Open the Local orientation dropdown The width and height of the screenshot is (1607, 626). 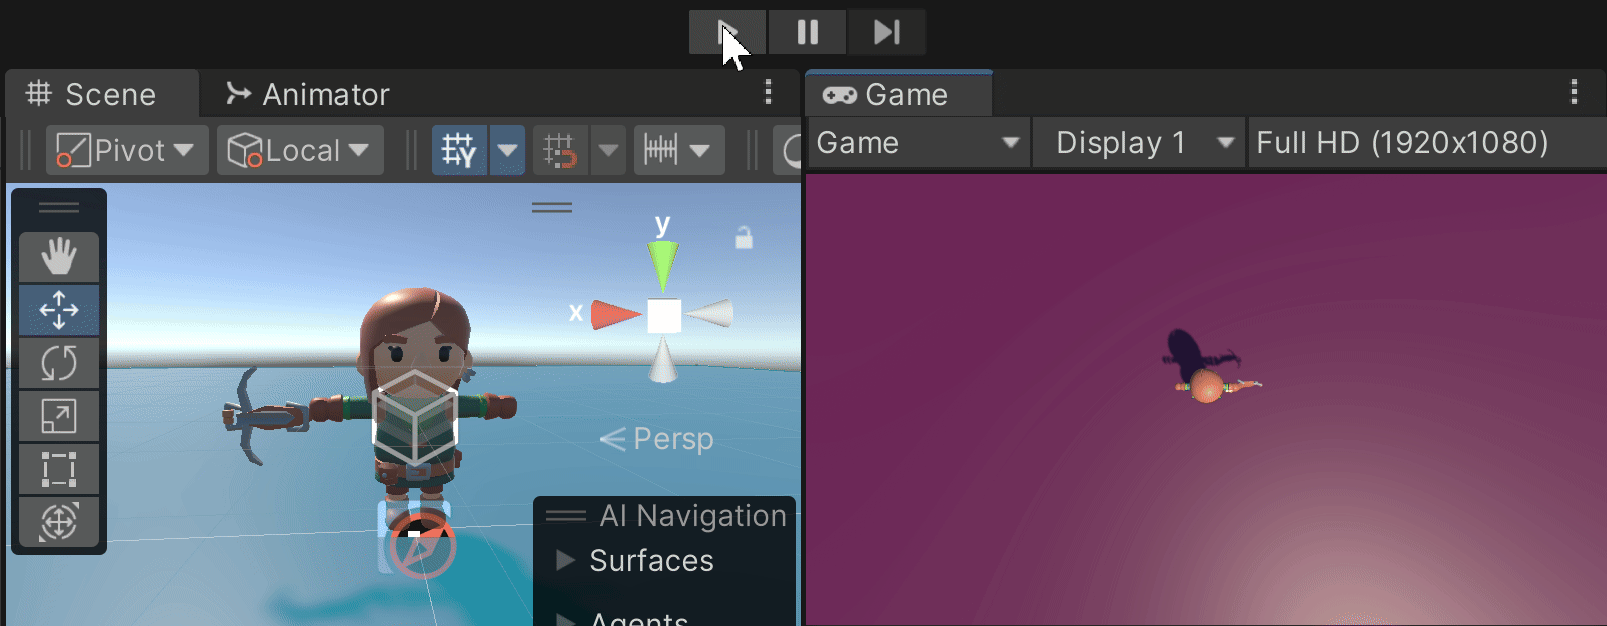pyautogui.click(x=300, y=151)
